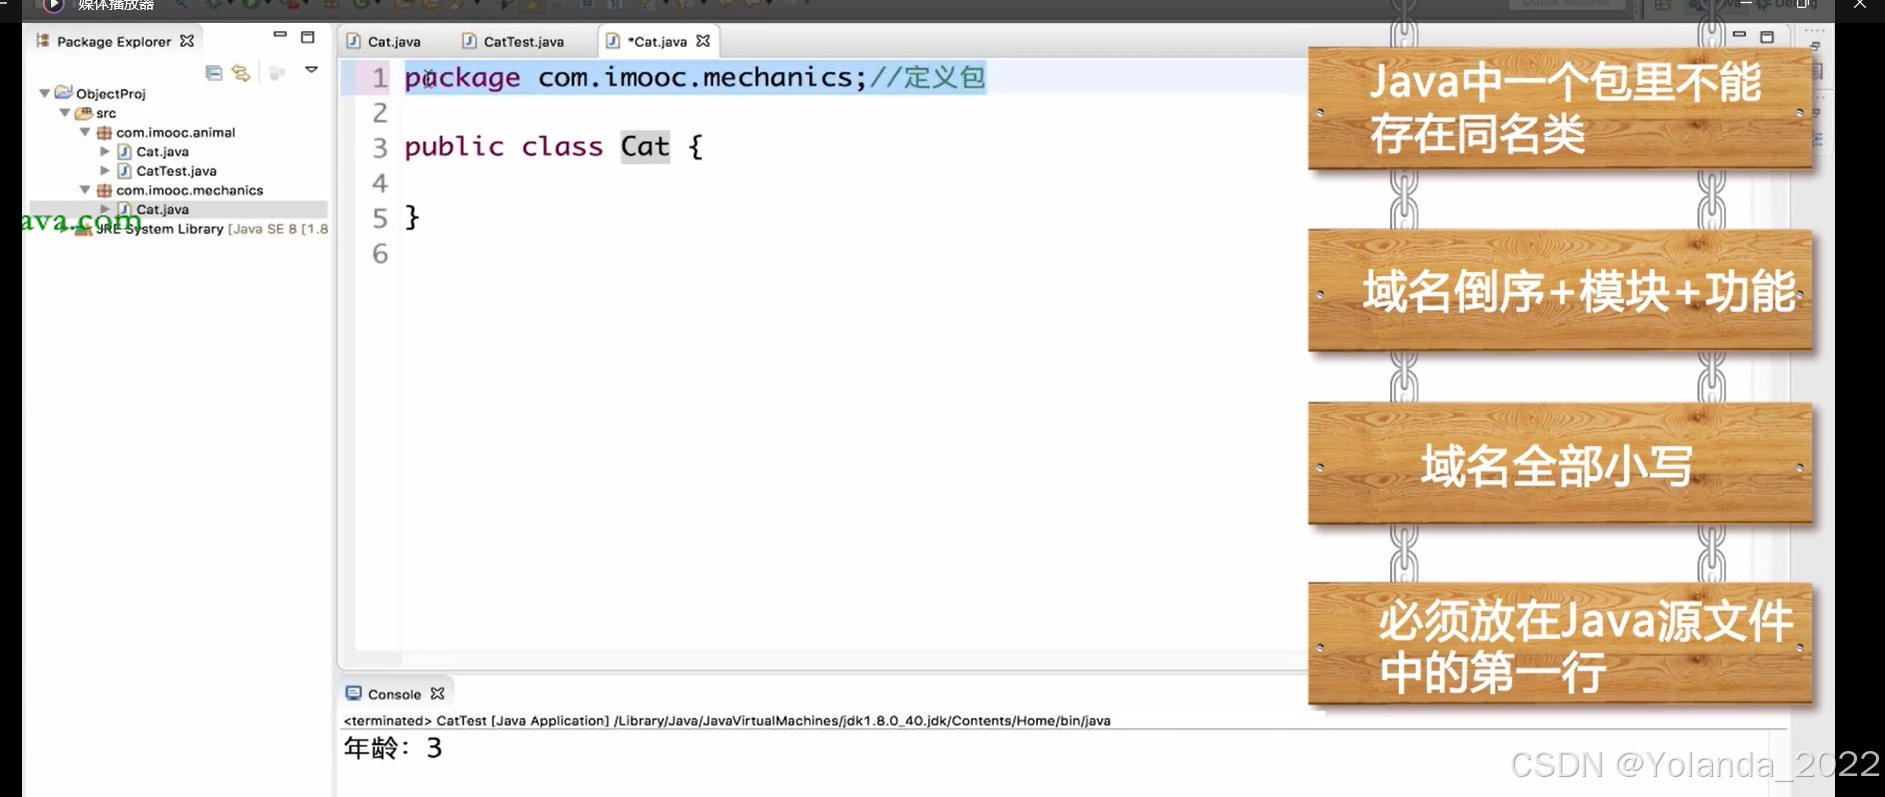The height and width of the screenshot is (797, 1885).
Task: Expand Cat.java under com.imooc.mechanics
Action: (105, 209)
